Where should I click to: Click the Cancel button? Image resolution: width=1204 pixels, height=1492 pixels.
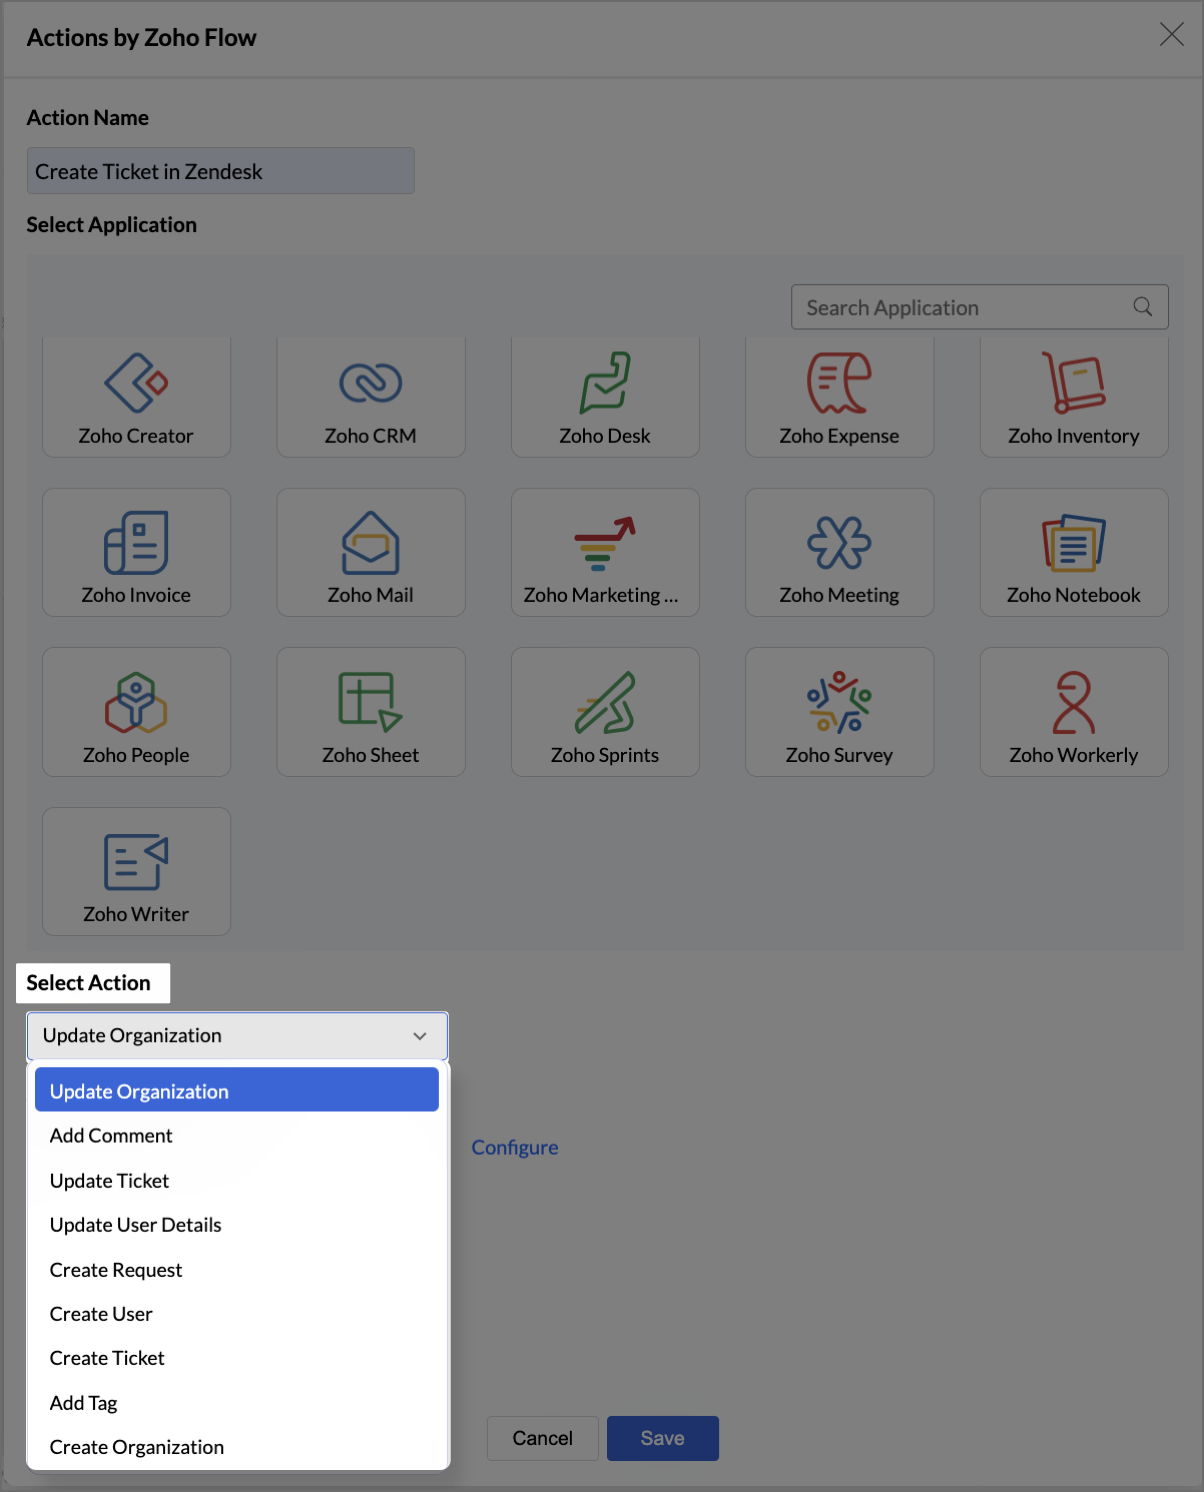(x=542, y=1438)
